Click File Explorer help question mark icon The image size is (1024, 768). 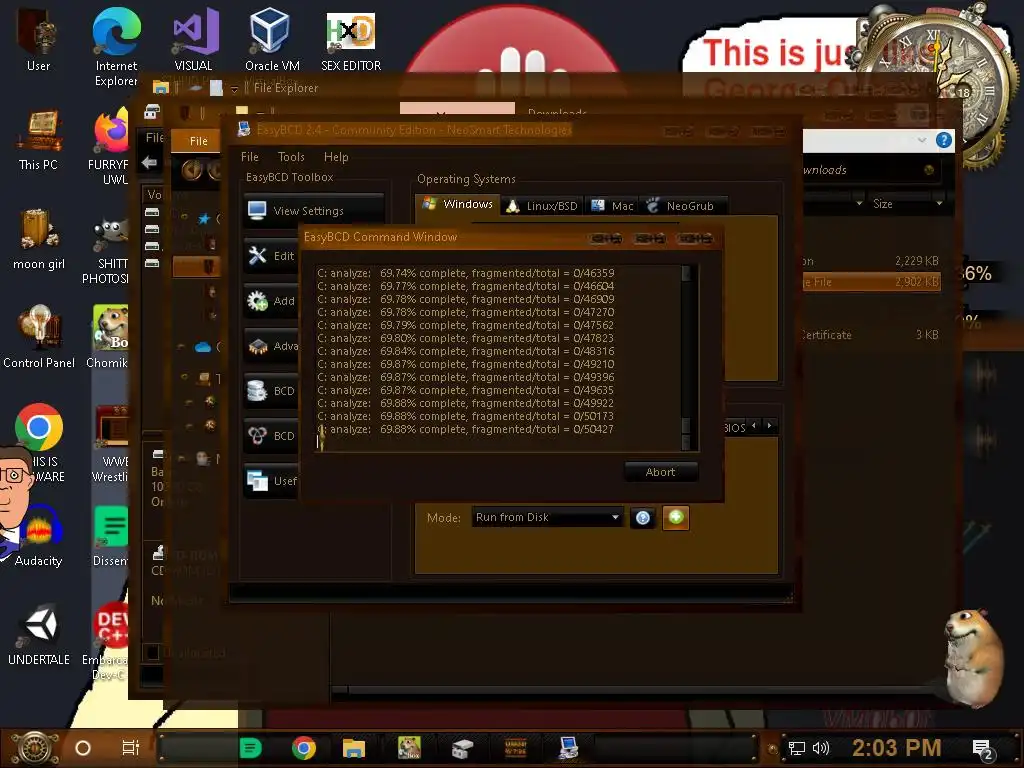(943, 140)
